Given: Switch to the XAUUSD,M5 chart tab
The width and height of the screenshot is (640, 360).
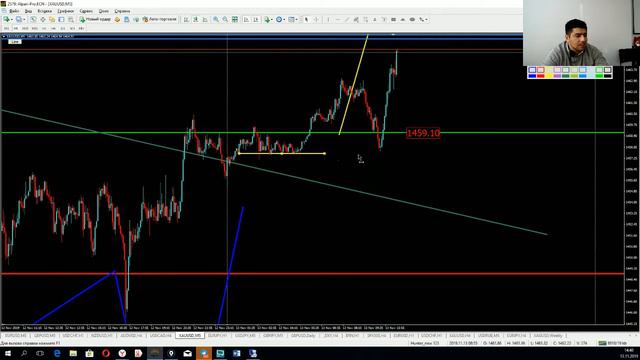Looking at the screenshot, I should point(190,336).
